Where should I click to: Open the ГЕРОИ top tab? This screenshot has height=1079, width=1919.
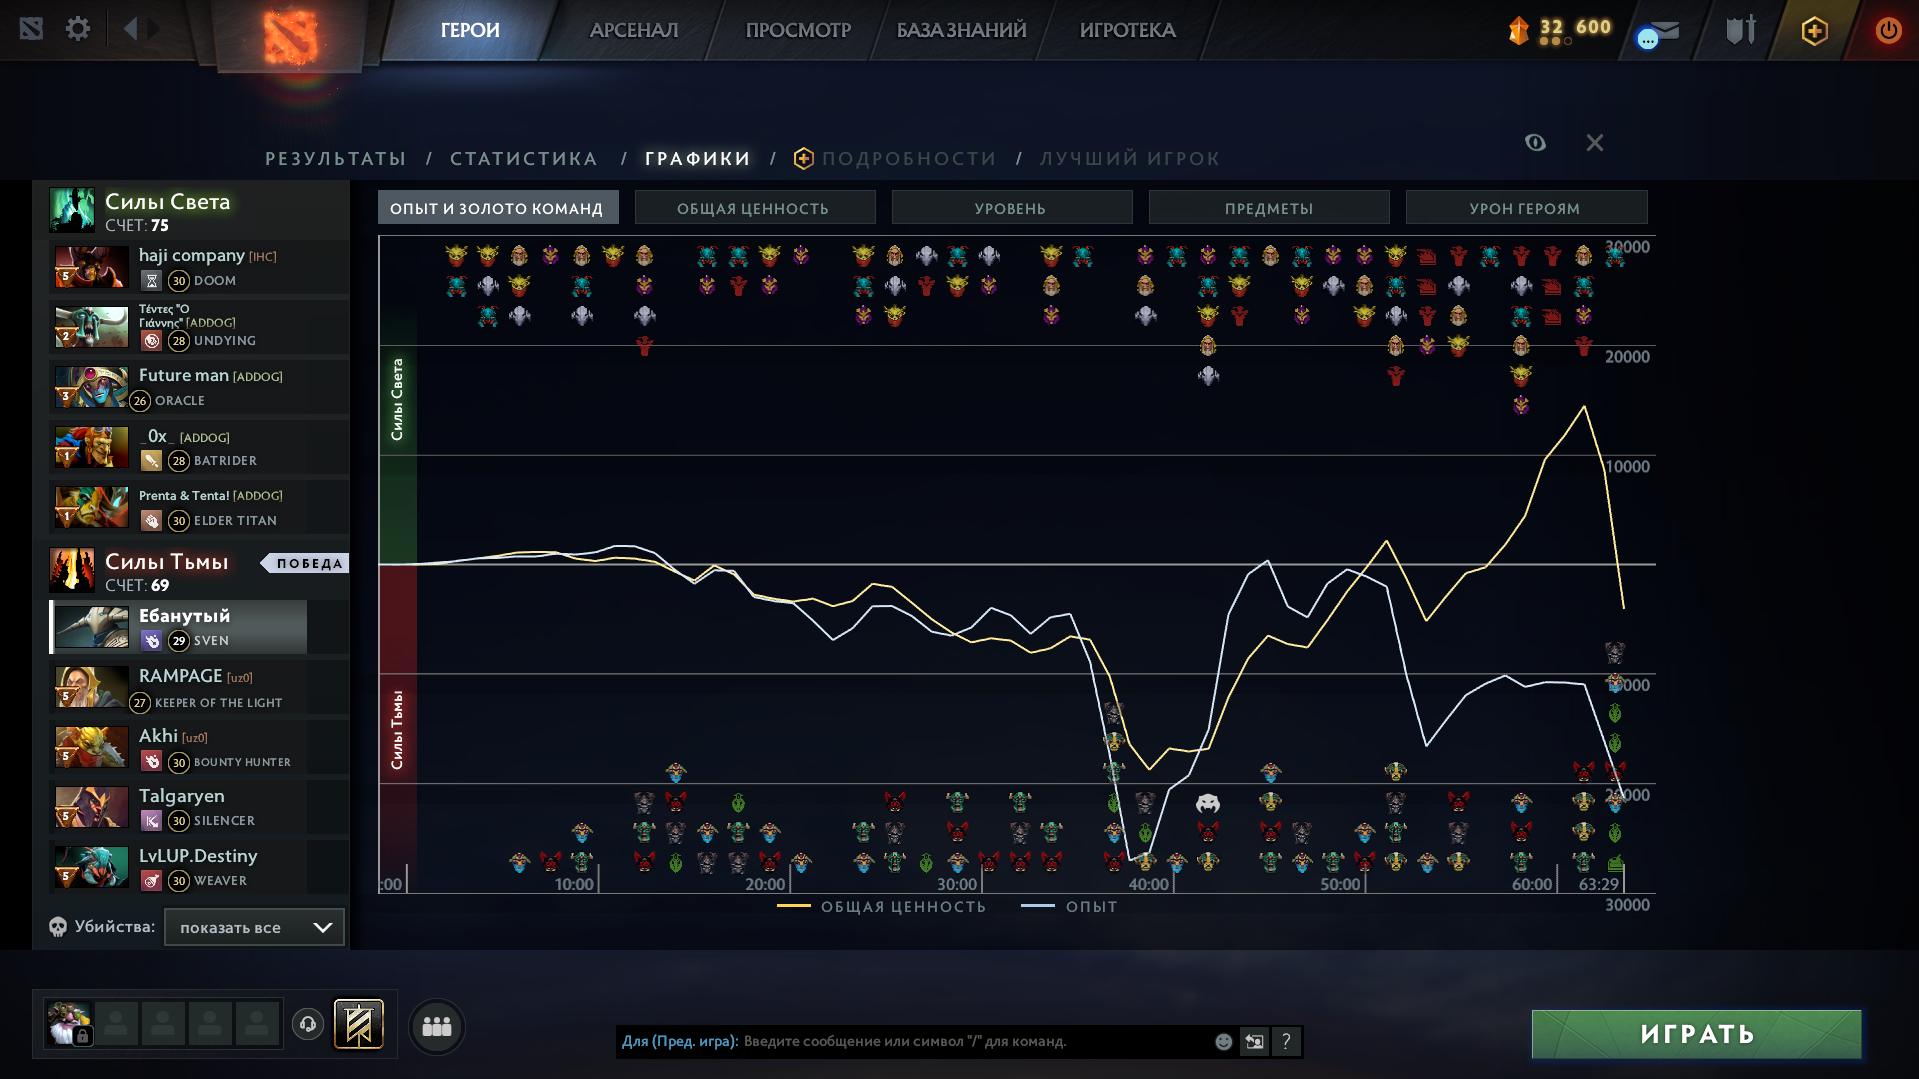pyautogui.click(x=470, y=30)
